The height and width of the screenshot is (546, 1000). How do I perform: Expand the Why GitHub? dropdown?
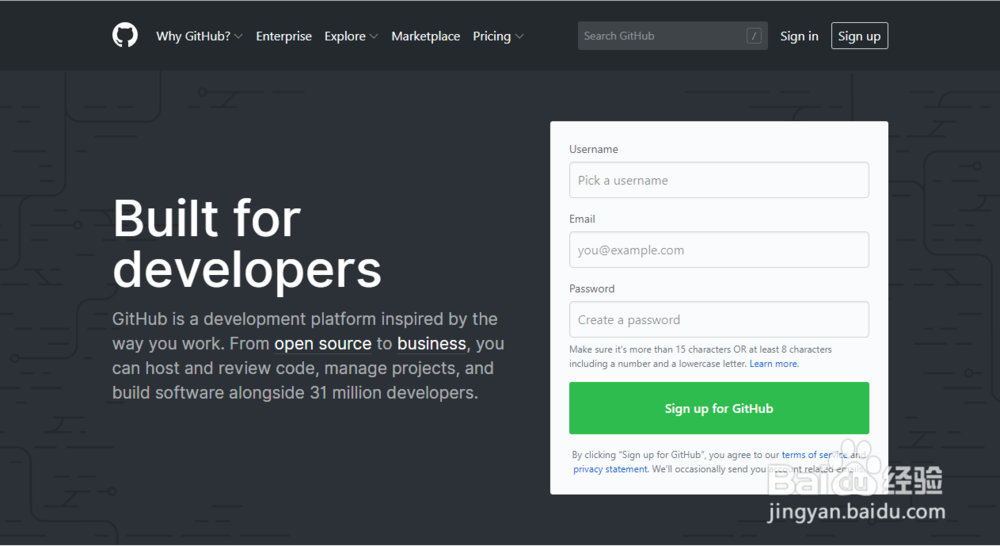click(x=199, y=36)
